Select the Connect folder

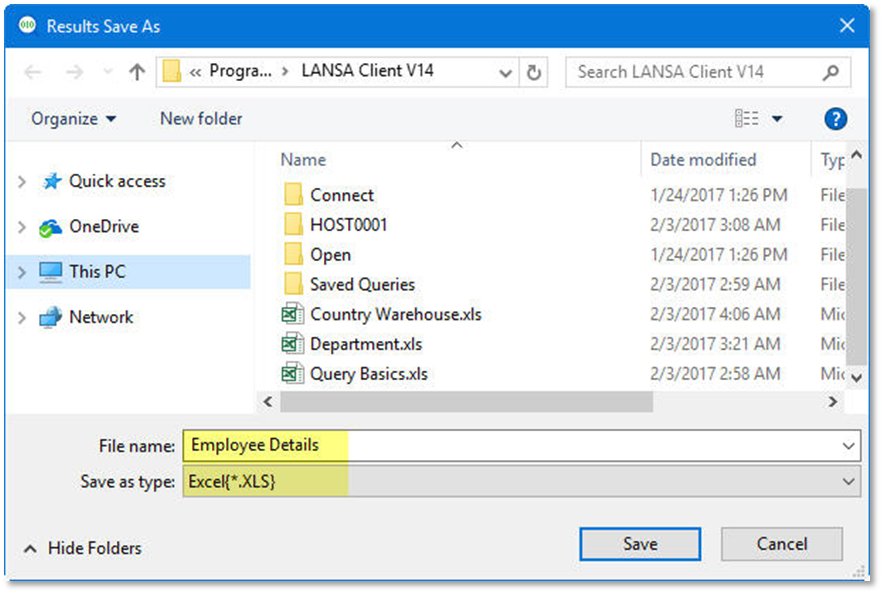pyautogui.click(x=341, y=195)
